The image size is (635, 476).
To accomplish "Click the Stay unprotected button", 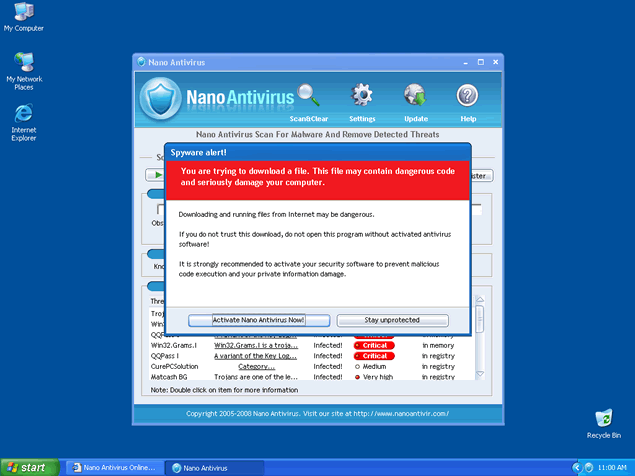I will (392, 320).
